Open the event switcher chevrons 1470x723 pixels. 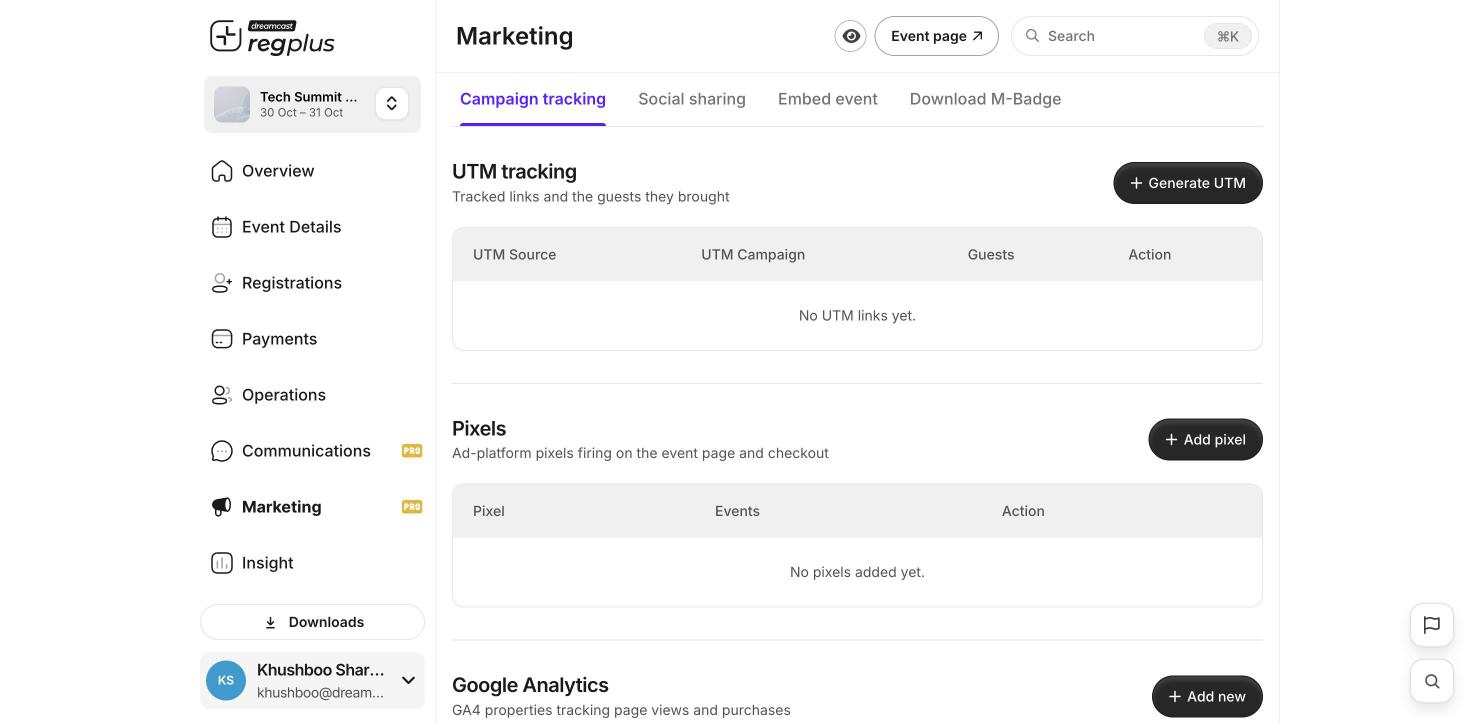coord(392,104)
